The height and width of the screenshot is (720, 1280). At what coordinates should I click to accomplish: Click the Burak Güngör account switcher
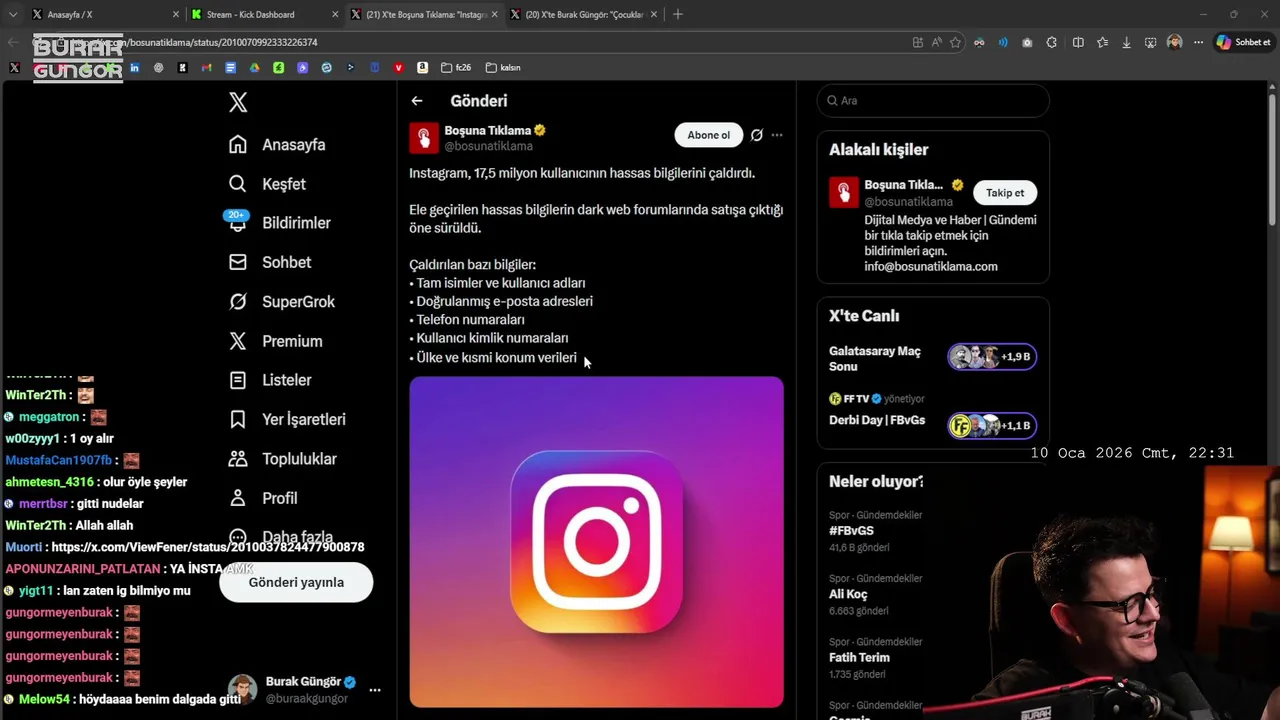[305, 690]
